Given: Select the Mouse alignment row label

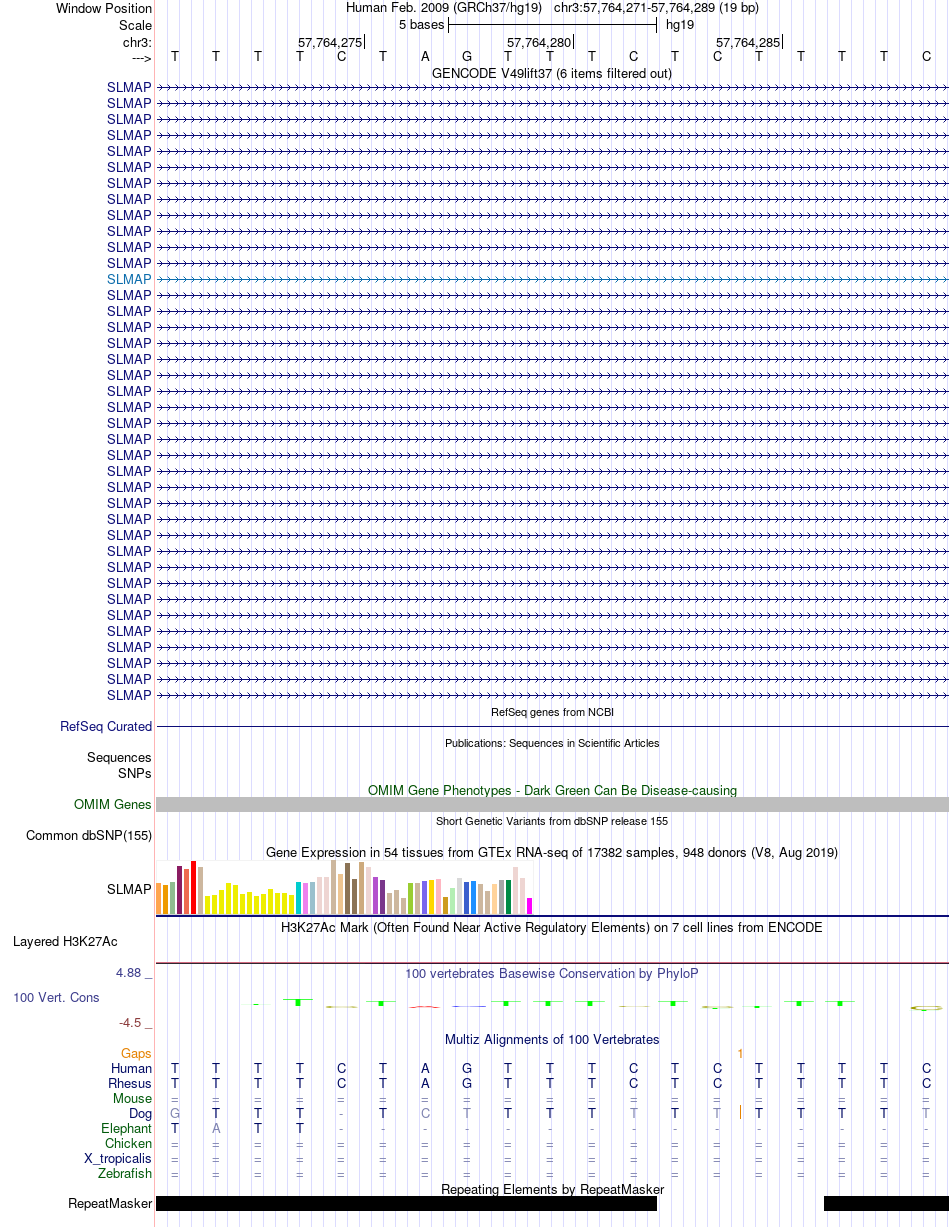Looking at the screenshot, I should click(132, 1098).
